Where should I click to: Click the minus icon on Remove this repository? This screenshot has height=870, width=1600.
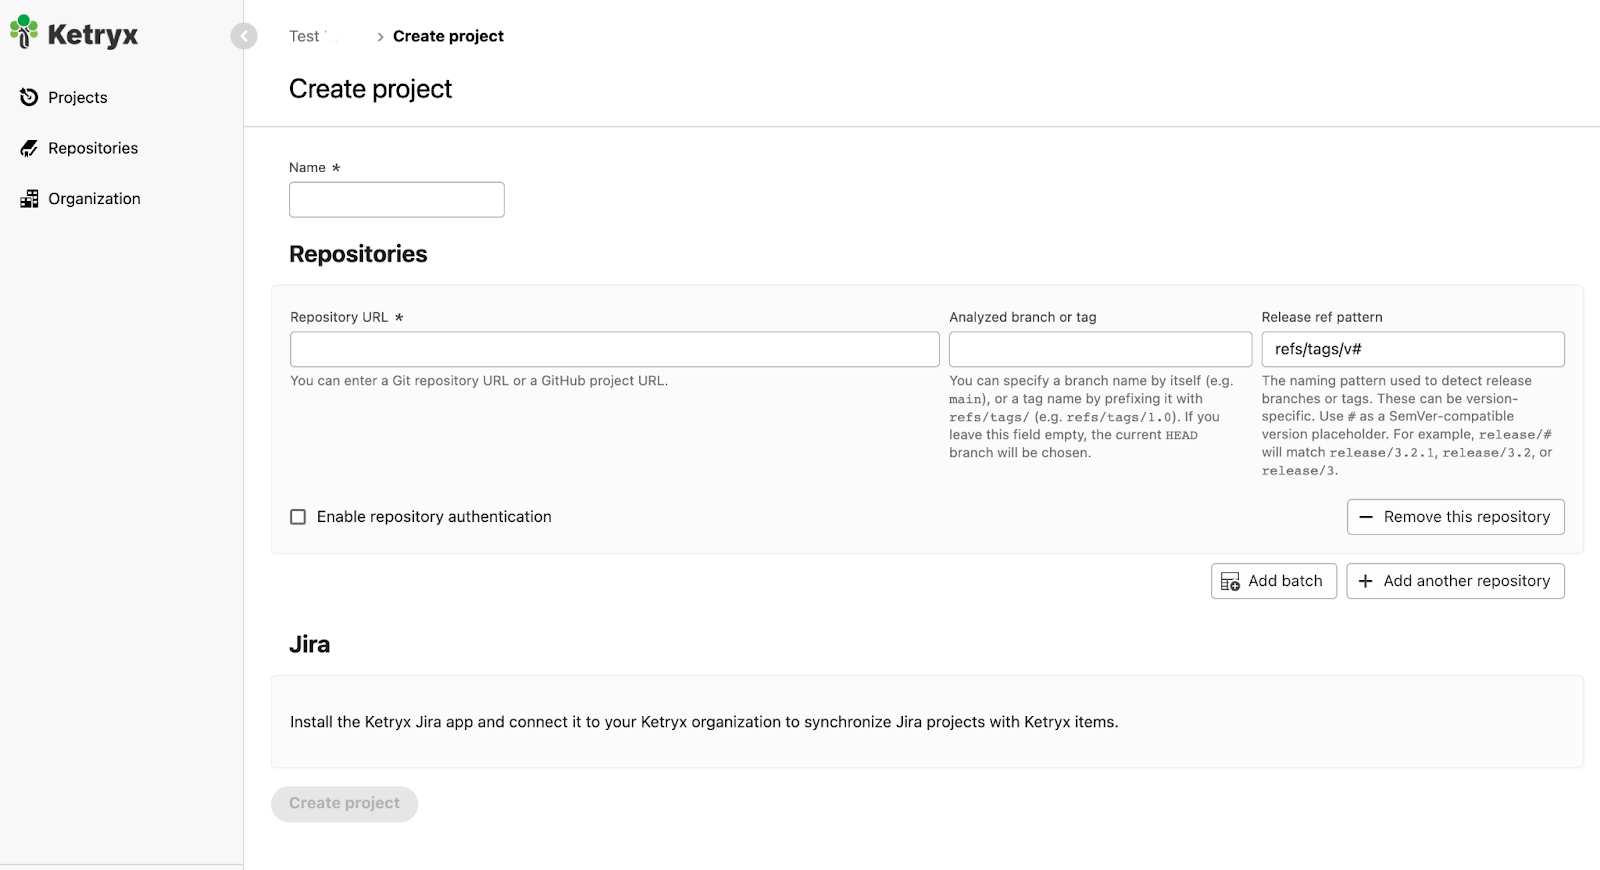[1366, 517]
